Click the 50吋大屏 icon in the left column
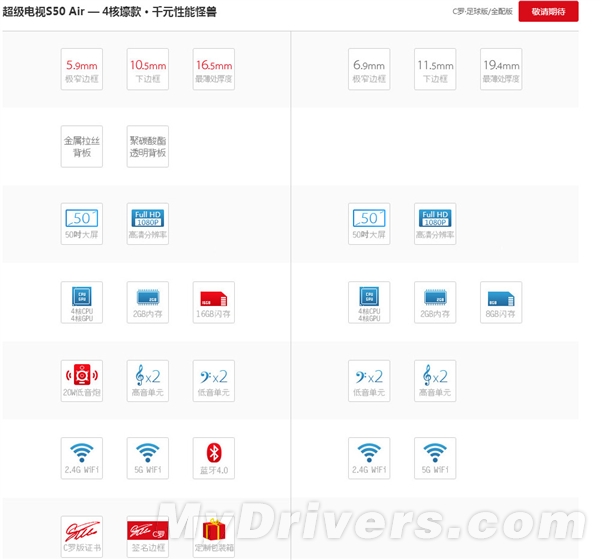 coord(82,224)
